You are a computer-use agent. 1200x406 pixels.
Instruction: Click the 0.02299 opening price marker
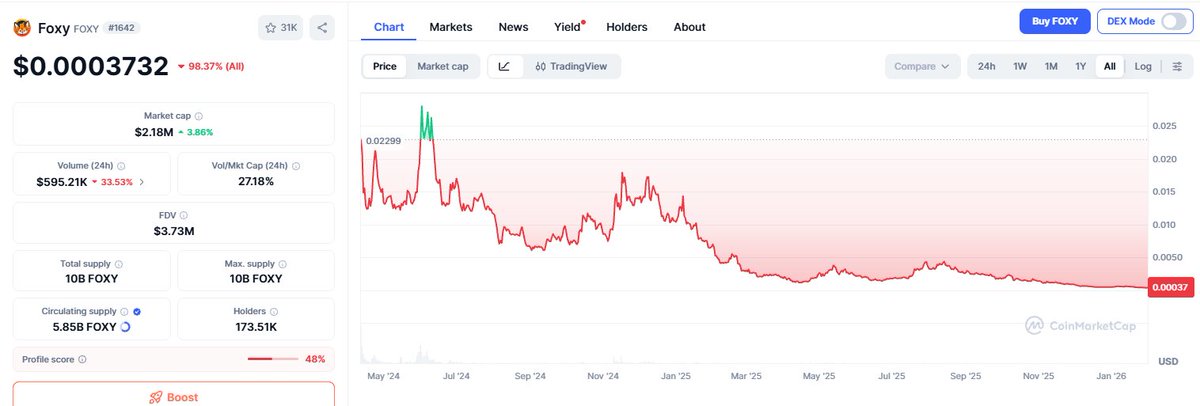tap(382, 141)
